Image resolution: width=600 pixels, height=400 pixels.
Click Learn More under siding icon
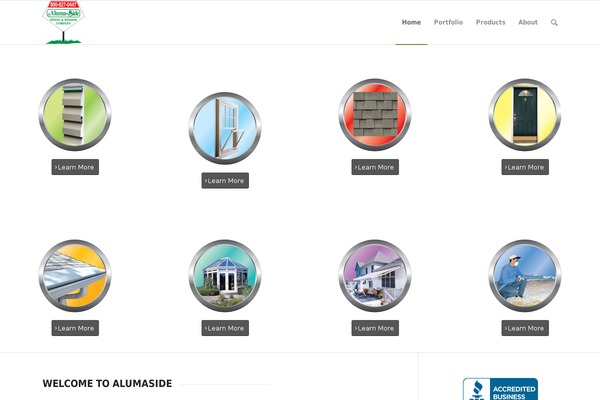click(75, 167)
